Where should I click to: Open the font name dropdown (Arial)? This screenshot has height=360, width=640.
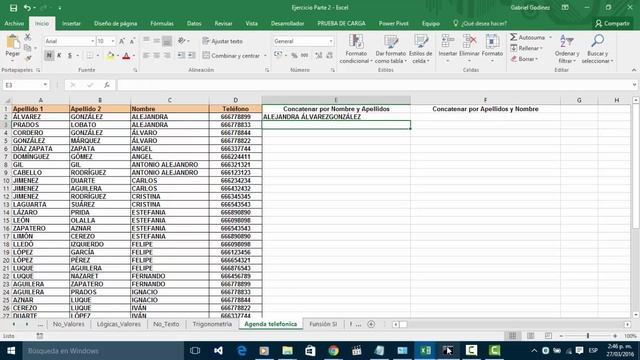click(92, 41)
